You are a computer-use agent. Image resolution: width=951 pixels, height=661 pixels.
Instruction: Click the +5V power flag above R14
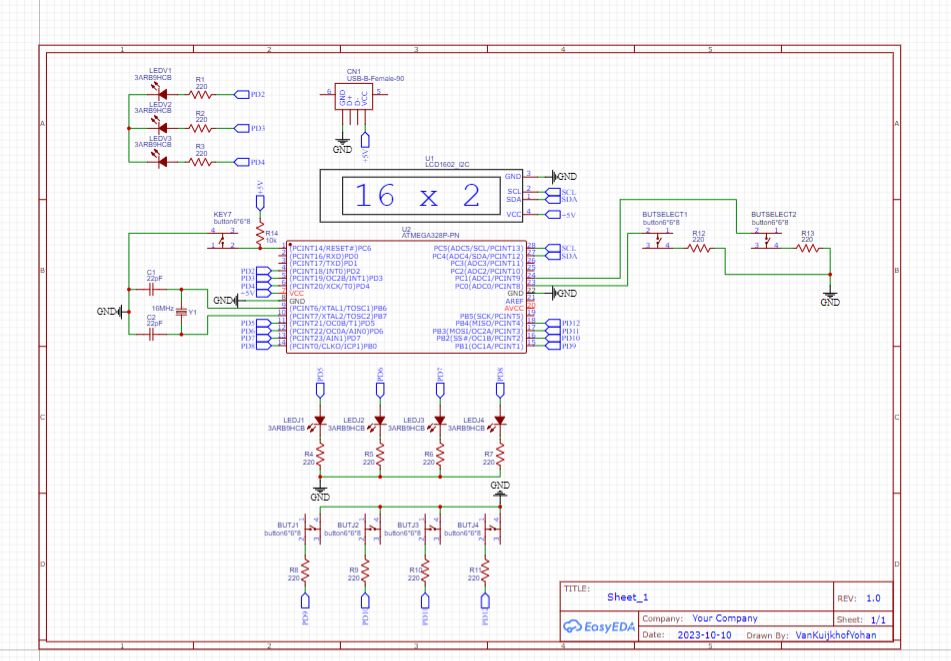[260, 200]
